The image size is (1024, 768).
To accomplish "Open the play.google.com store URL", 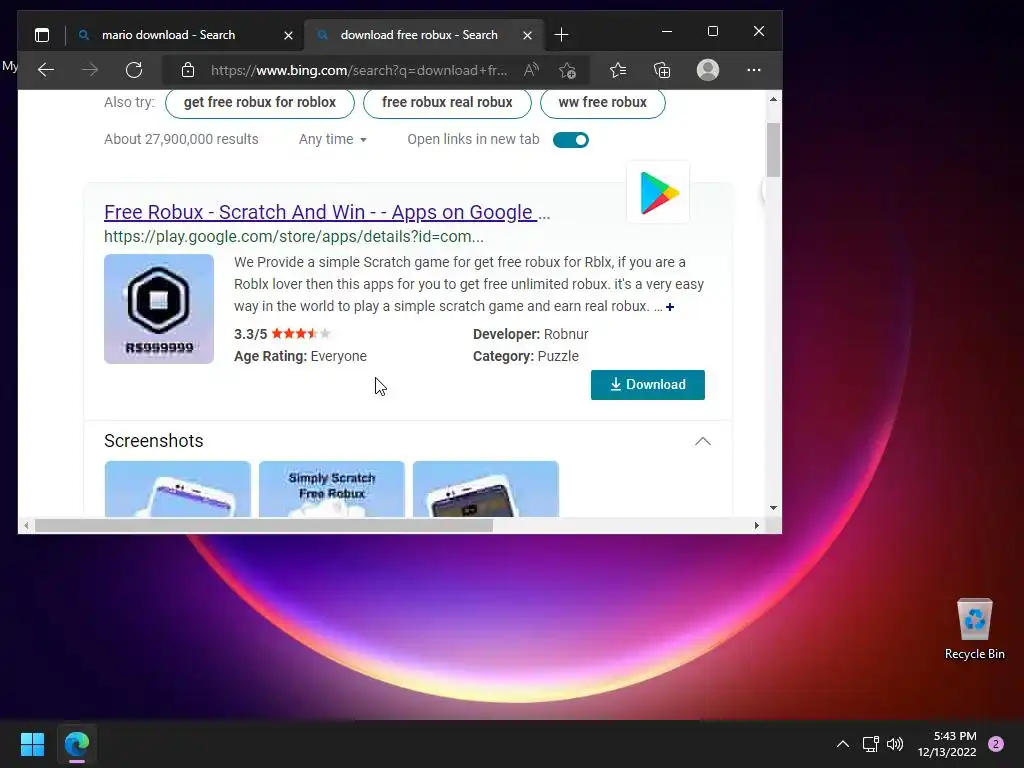I will [294, 236].
